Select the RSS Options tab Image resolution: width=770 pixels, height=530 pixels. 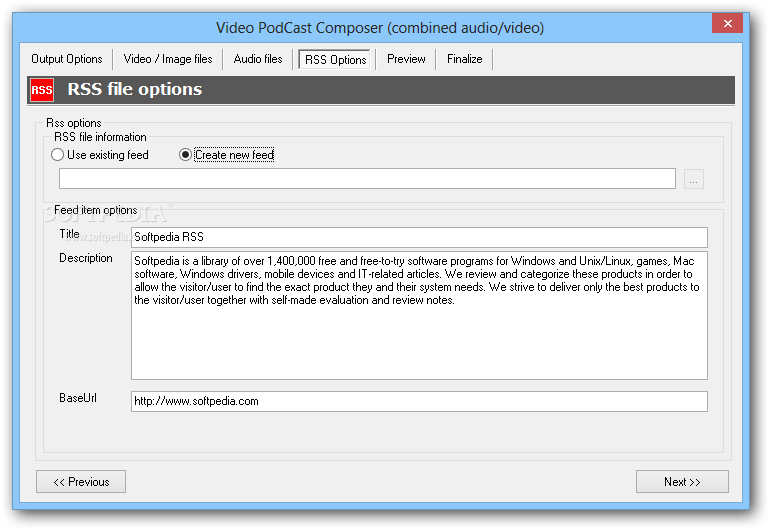click(x=335, y=59)
